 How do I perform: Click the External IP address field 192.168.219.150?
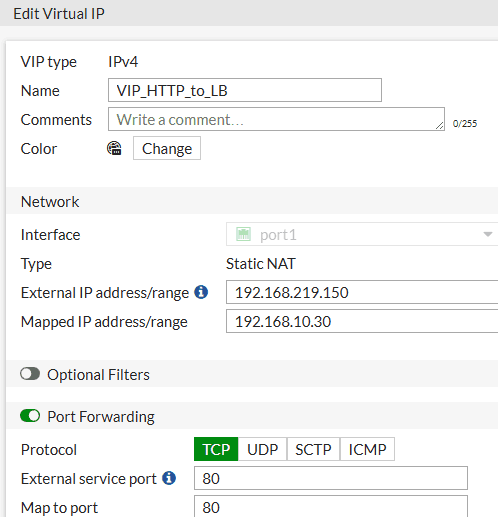coord(362,292)
